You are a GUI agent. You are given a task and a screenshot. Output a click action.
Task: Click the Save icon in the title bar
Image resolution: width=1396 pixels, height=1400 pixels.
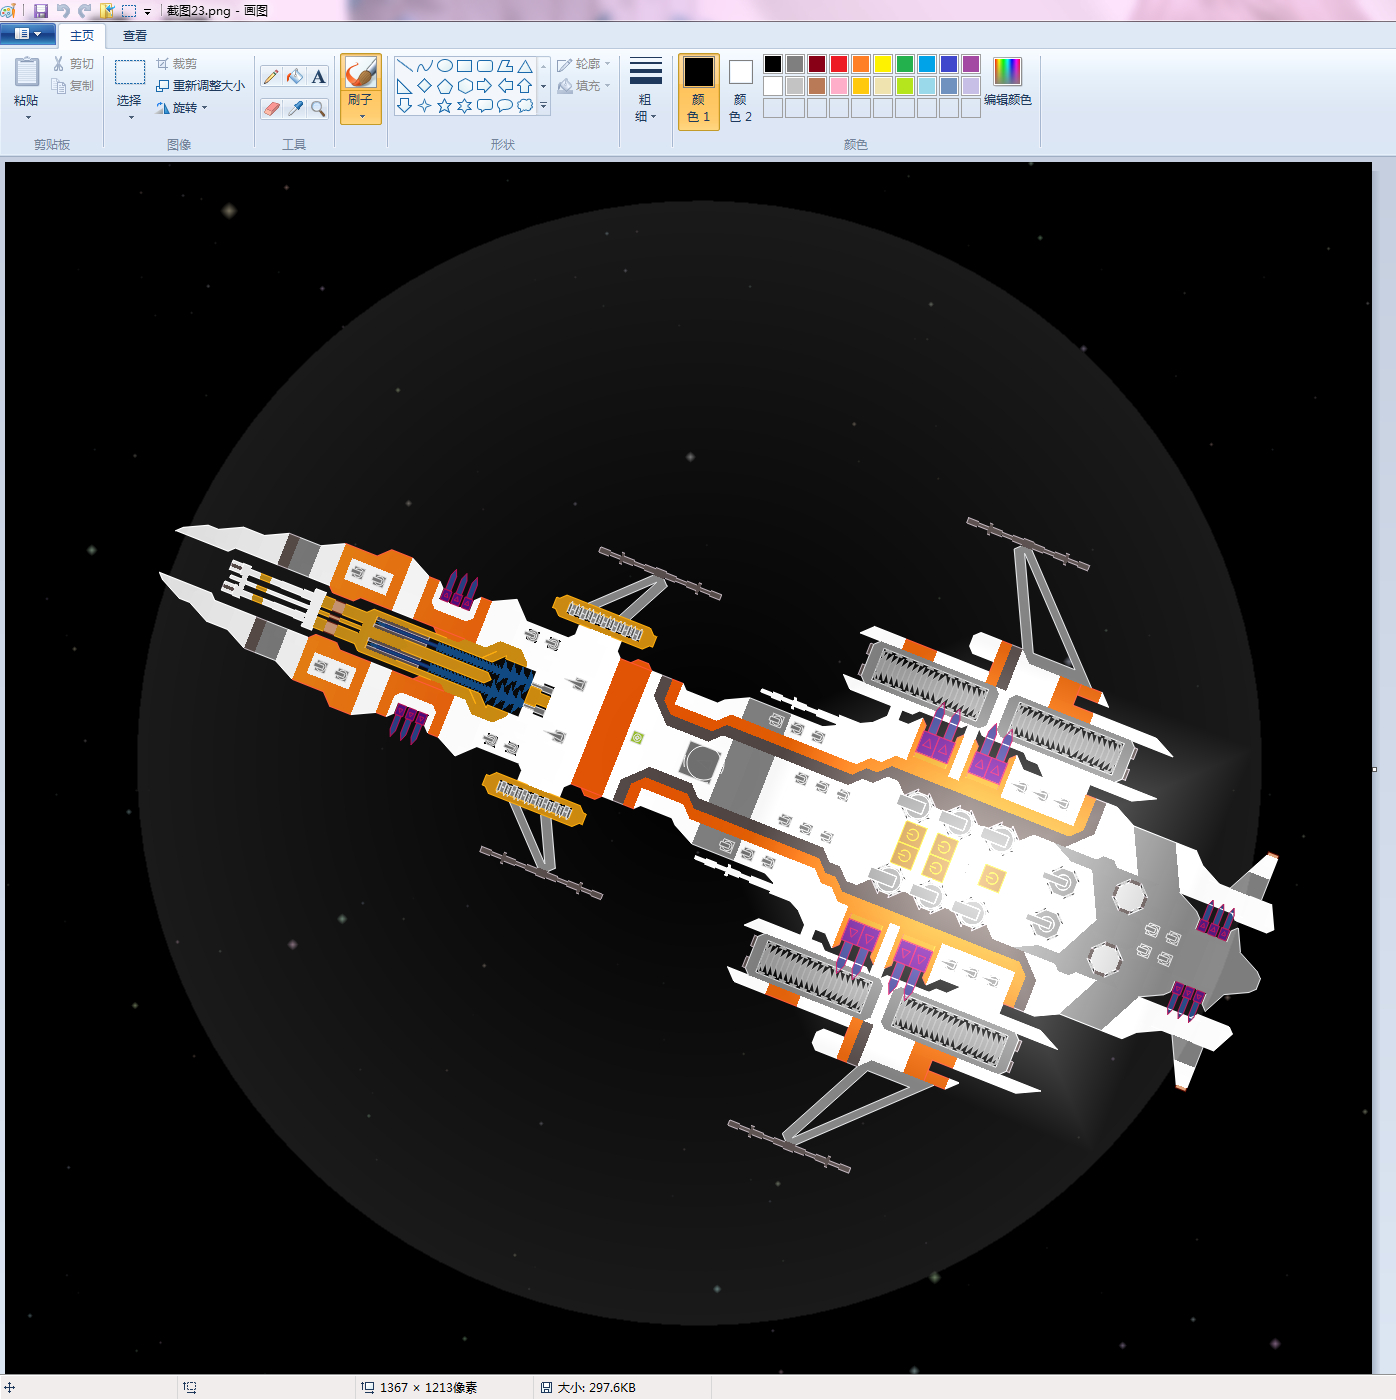(41, 11)
